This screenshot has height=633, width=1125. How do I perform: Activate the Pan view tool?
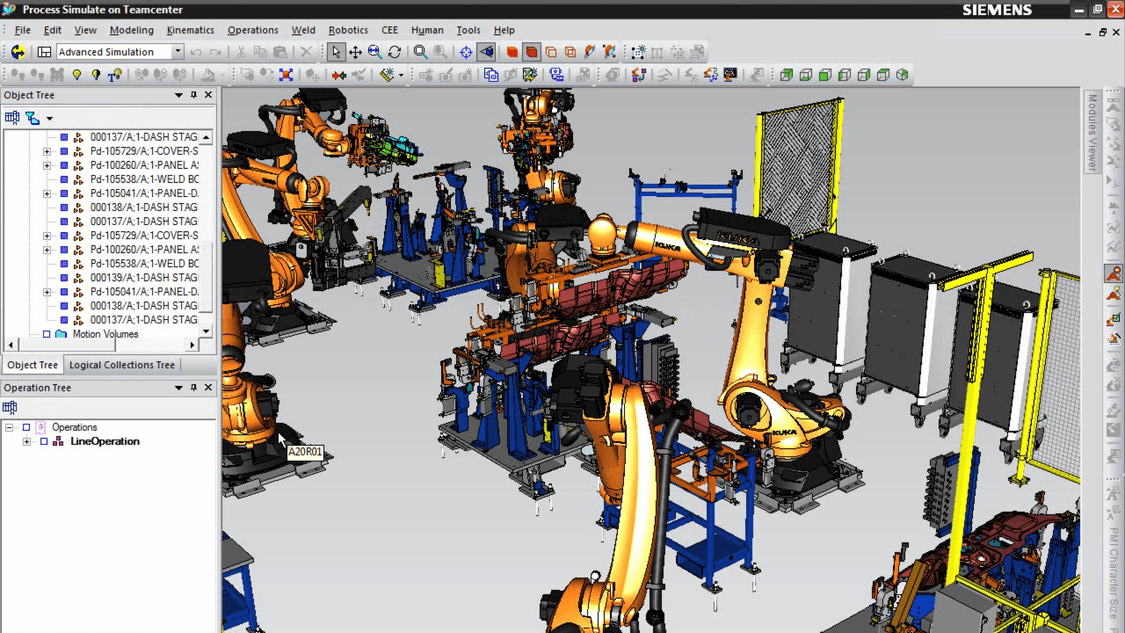[355, 51]
